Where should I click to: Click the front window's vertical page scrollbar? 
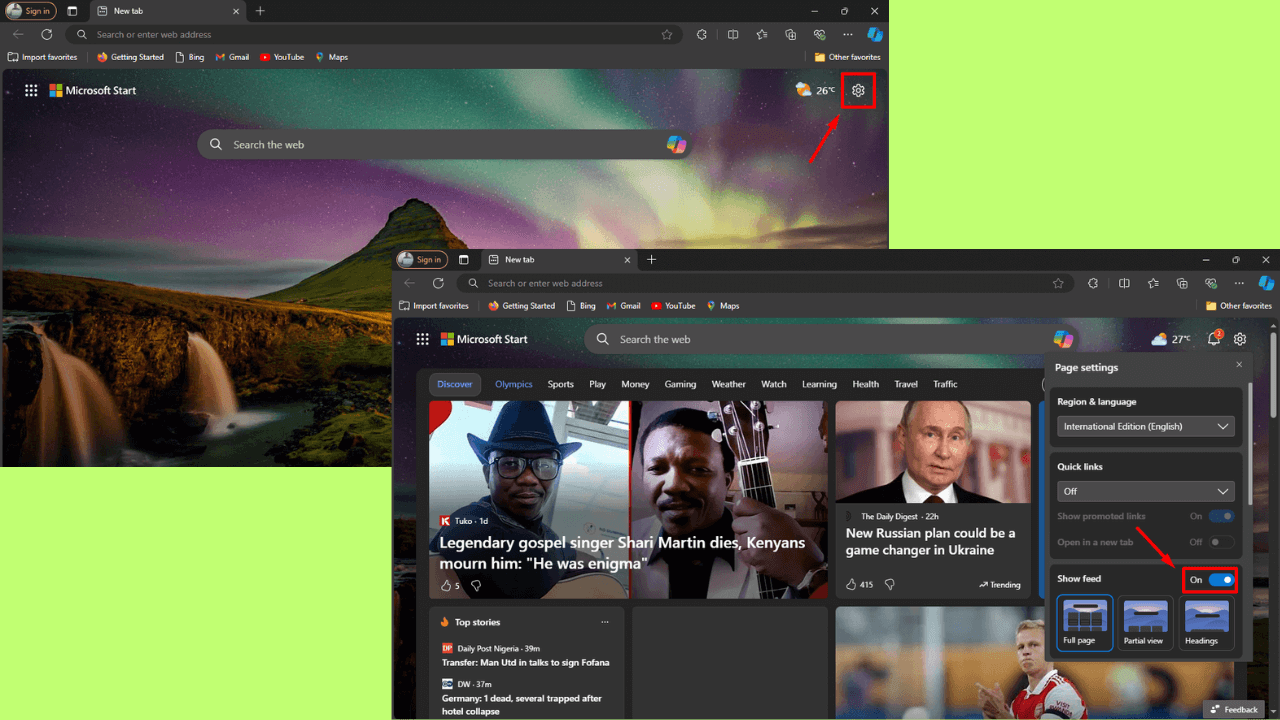click(1273, 374)
